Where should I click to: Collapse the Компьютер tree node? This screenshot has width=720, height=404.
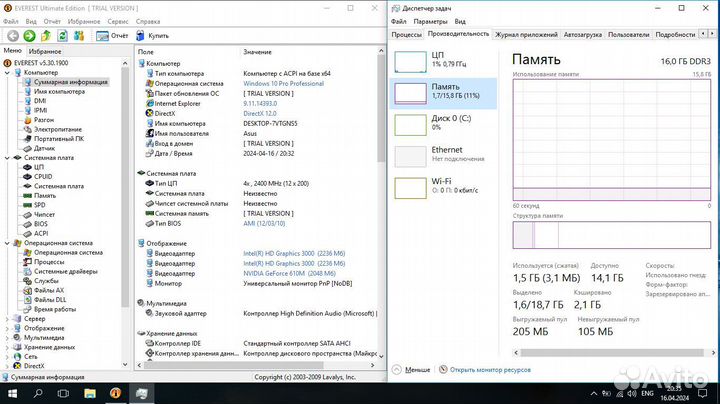point(7,72)
